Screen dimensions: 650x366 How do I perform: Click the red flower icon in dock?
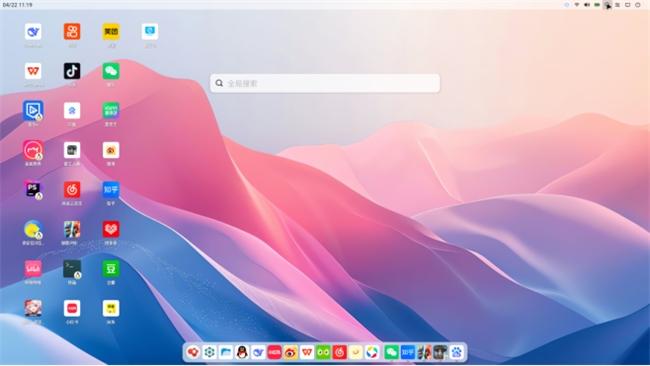(x=193, y=352)
